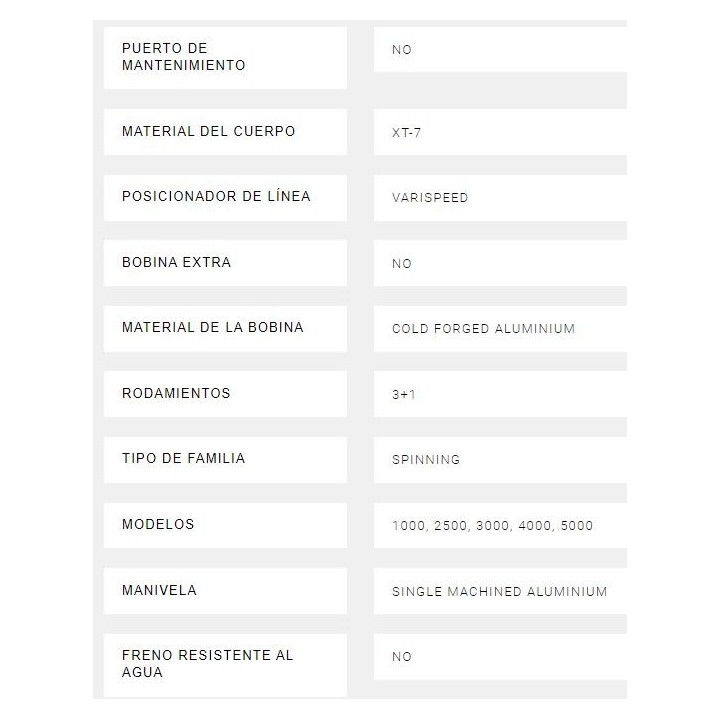
Task: Click the NO value beside PUERTO DE MANTENIMIENTO
Action: [x=402, y=49]
